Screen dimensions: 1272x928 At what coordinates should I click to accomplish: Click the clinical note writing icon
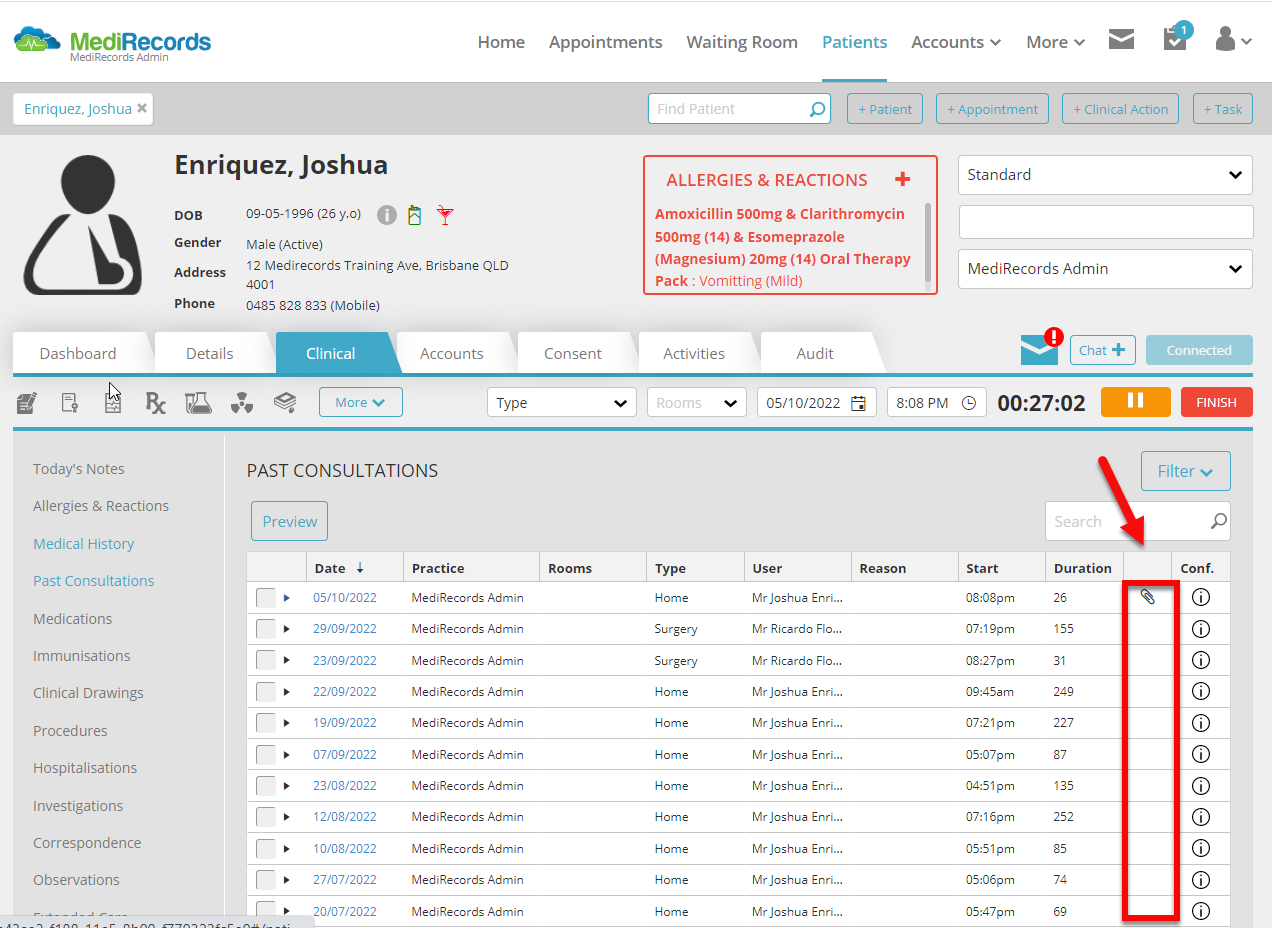click(x=28, y=403)
